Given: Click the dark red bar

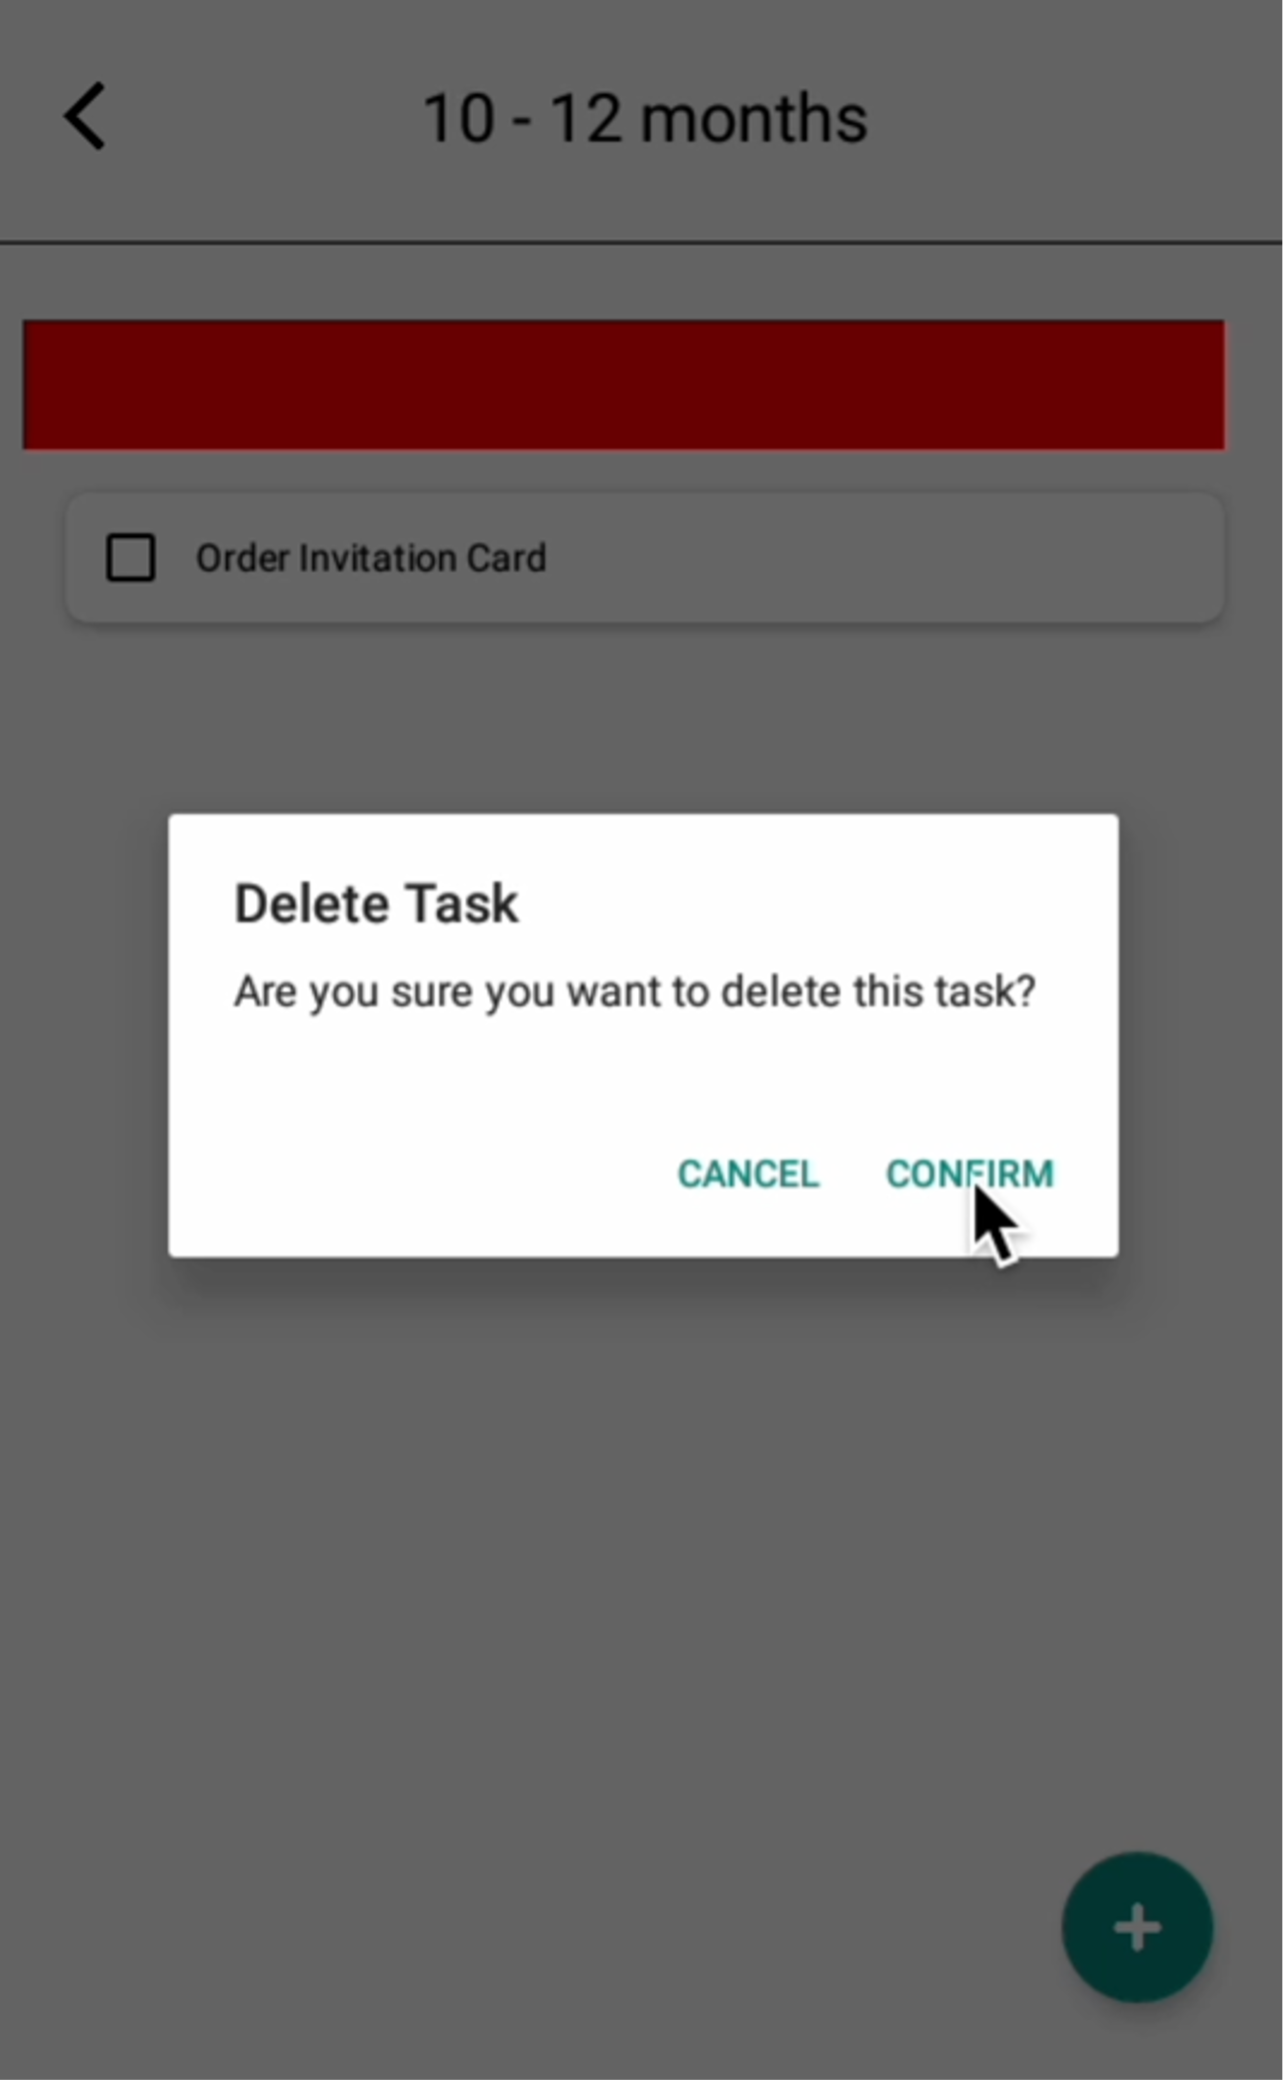Looking at the screenshot, I should pyautogui.click(x=624, y=385).
